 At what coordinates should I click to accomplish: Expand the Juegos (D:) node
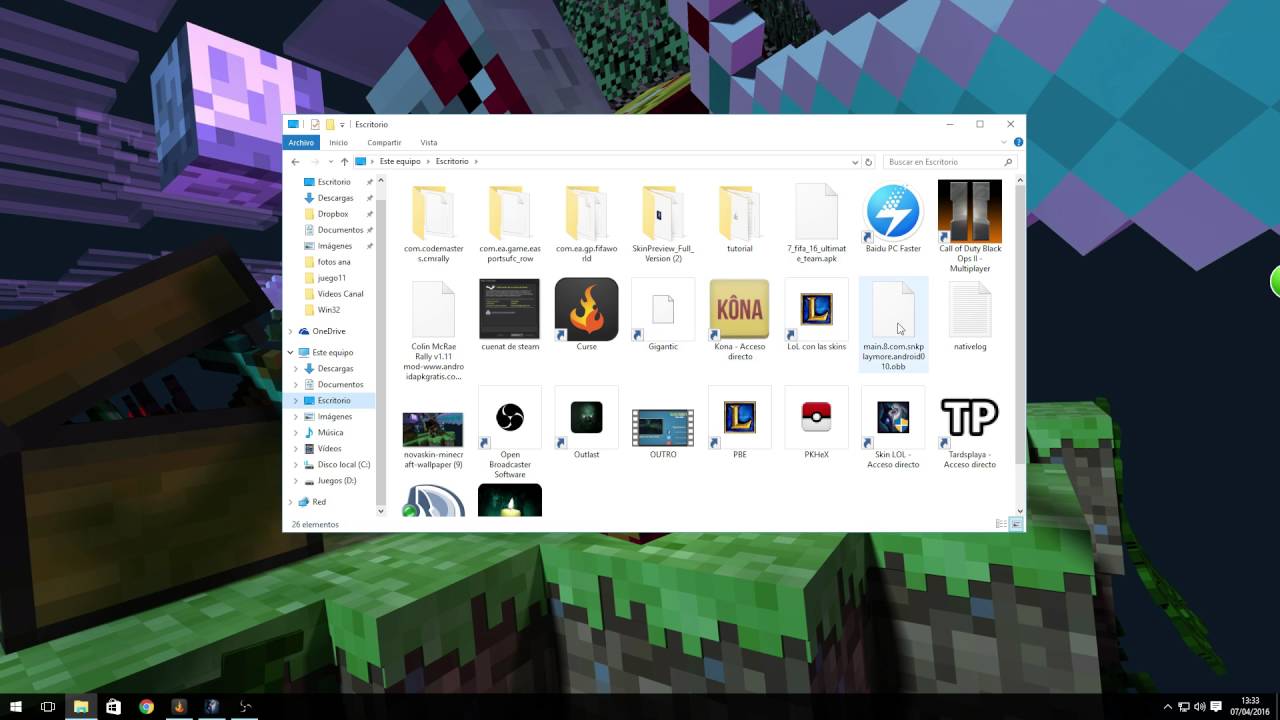pyautogui.click(x=297, y=481)
